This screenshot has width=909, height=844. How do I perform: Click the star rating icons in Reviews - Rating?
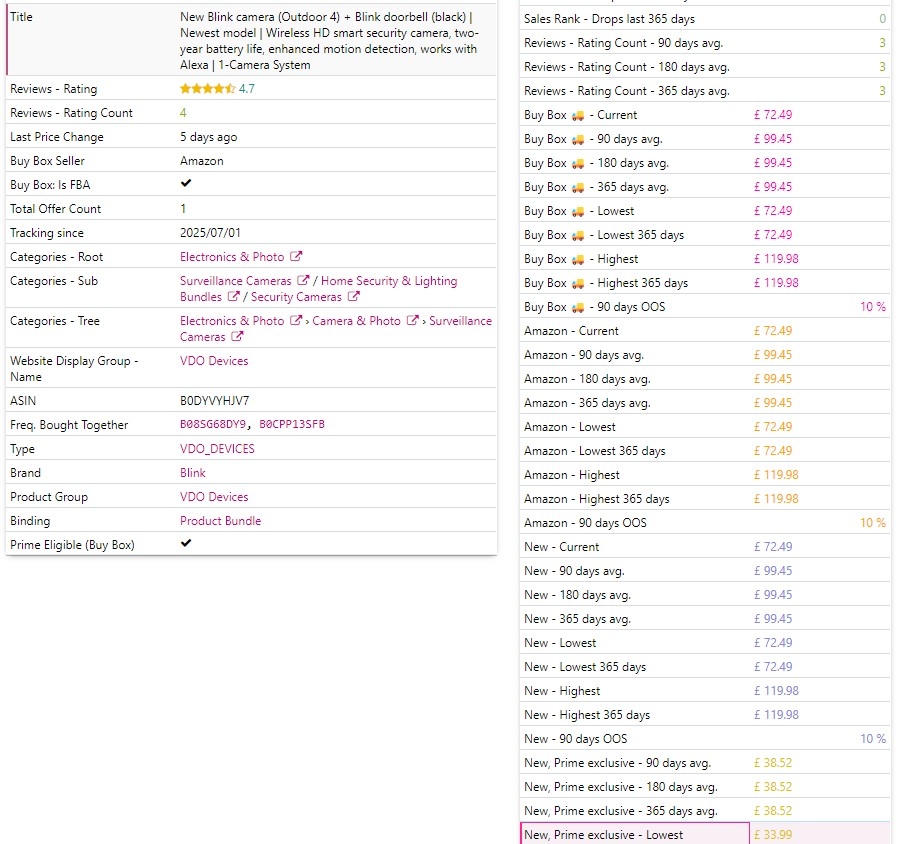click(207, 89)
